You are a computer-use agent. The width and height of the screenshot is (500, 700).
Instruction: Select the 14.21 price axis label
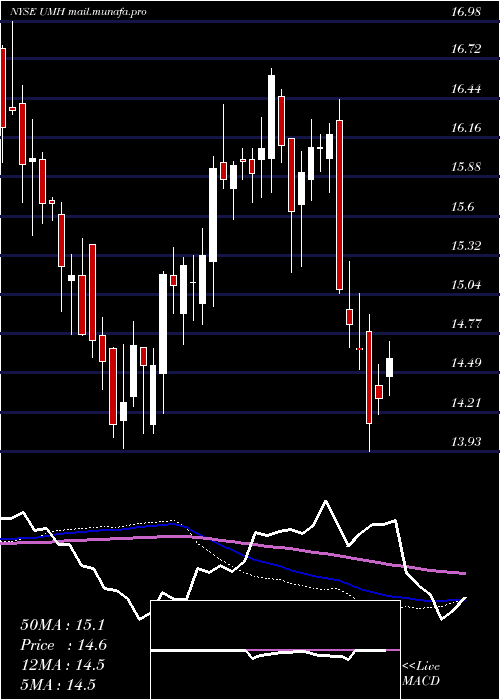(x=466, y=404)
